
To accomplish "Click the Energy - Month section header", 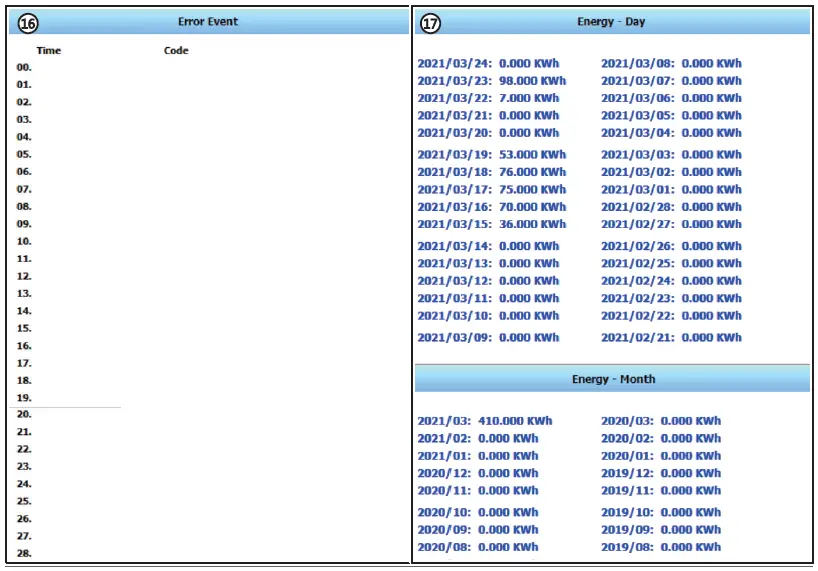I will pos(612,379).
